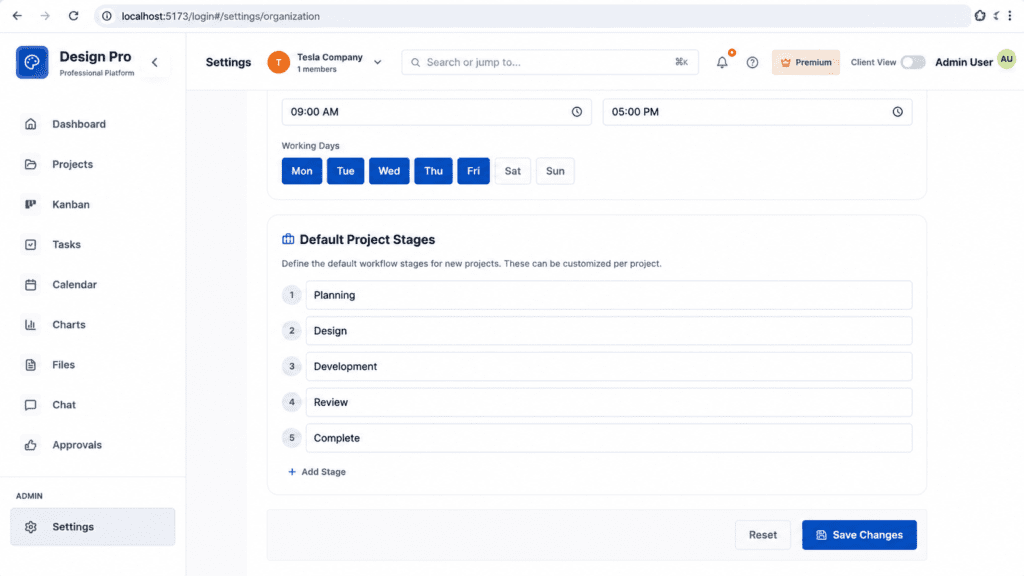Click Save Changes button

859,535
